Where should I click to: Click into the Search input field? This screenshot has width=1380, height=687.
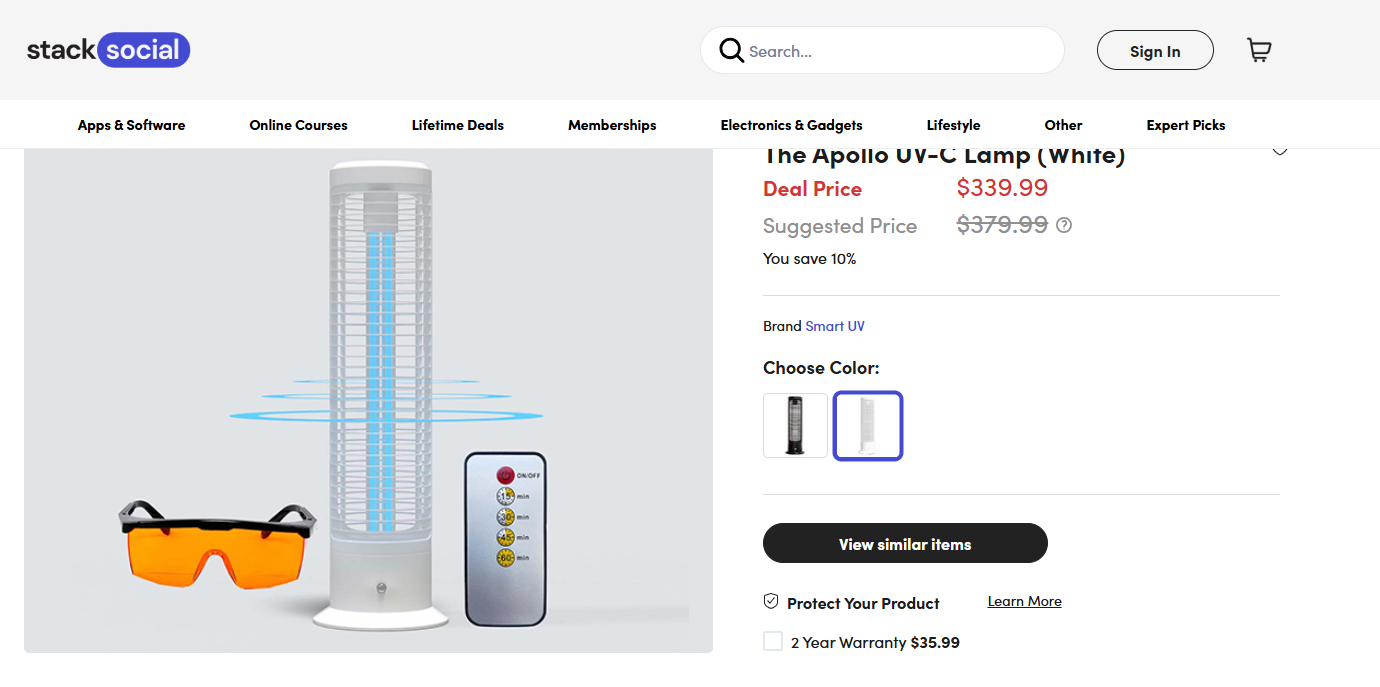tap(900, 51)
